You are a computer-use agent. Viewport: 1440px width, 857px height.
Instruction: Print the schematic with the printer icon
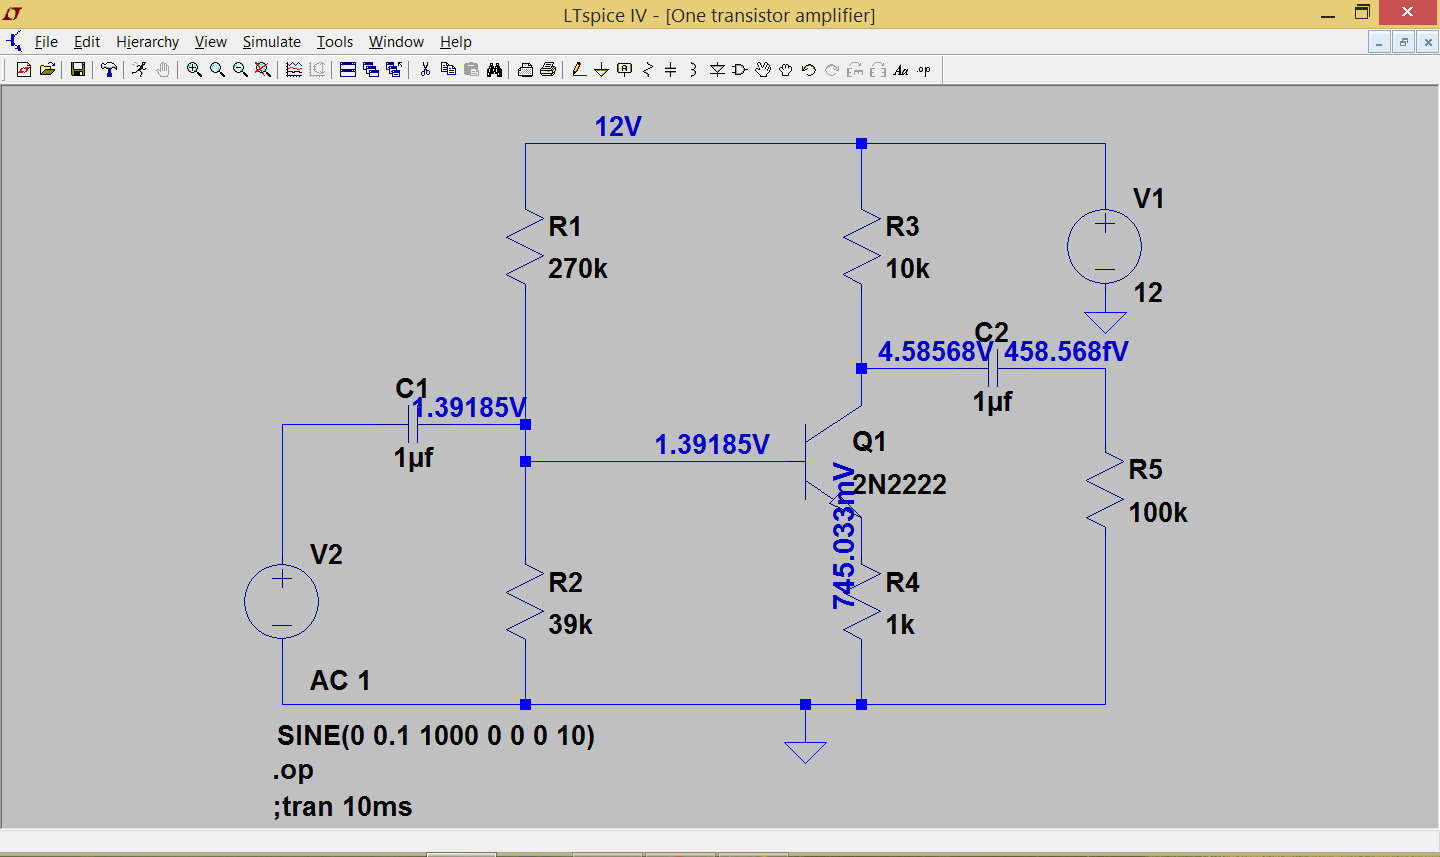point(548,70)
